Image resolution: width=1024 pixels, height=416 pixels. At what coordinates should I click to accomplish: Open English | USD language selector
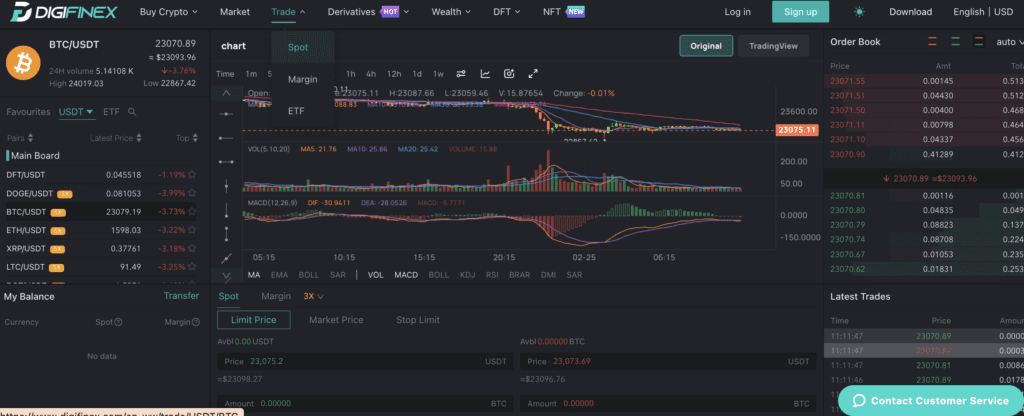(x=983, y=12)
